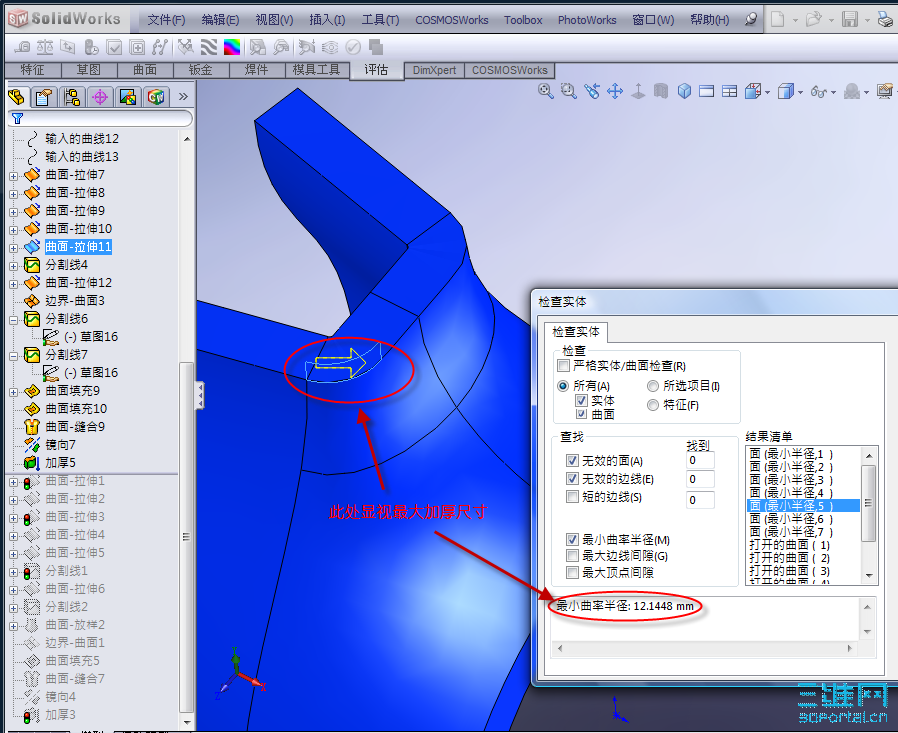Open the hide/show items glasses dropdown
The width and height of the screenshot is (898, 733).
coord(833,92)
